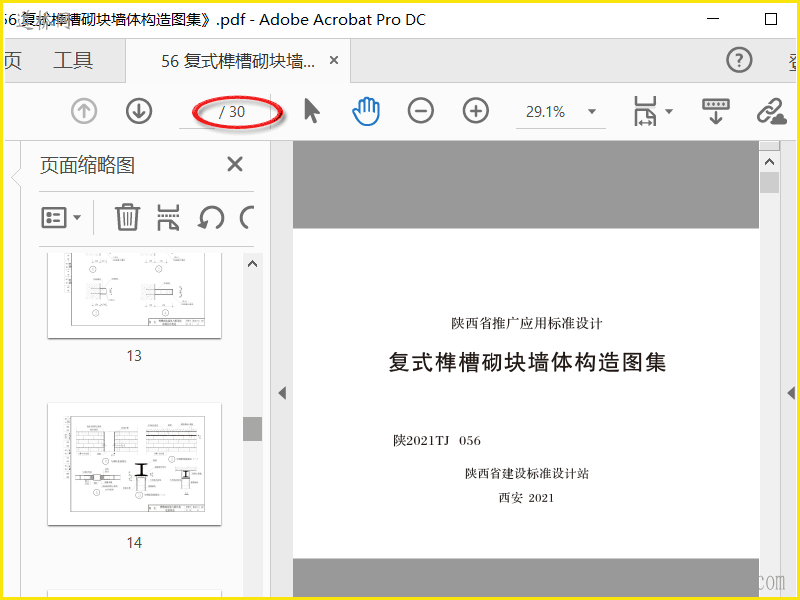Screen dimensions: 800x600
Task: Go to next page with down arrow
Action: (139, 111)
